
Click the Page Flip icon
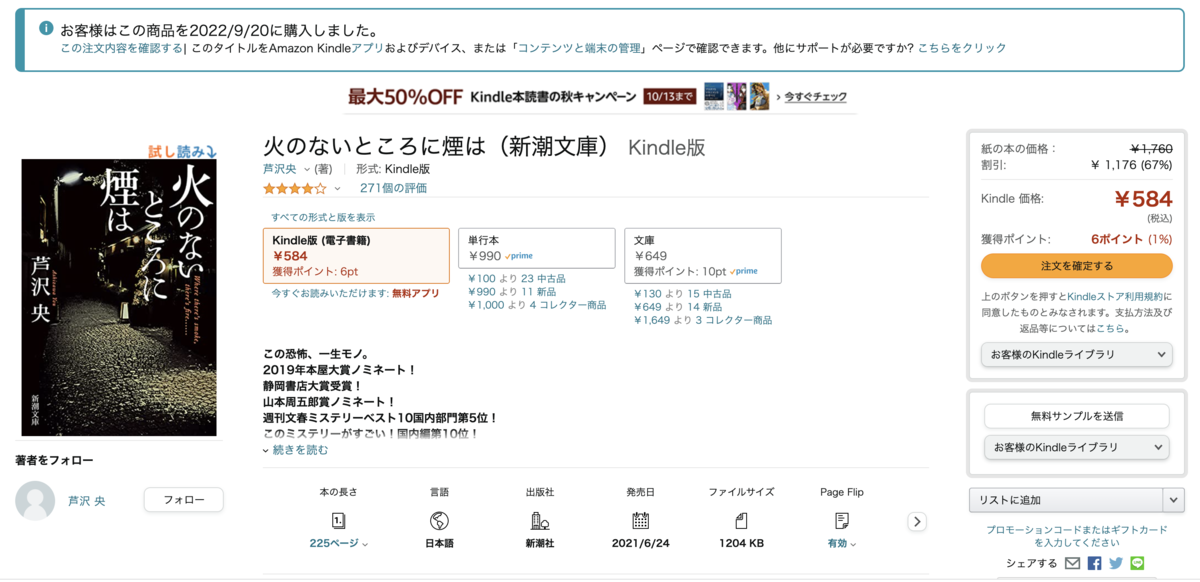click(841, 521)
